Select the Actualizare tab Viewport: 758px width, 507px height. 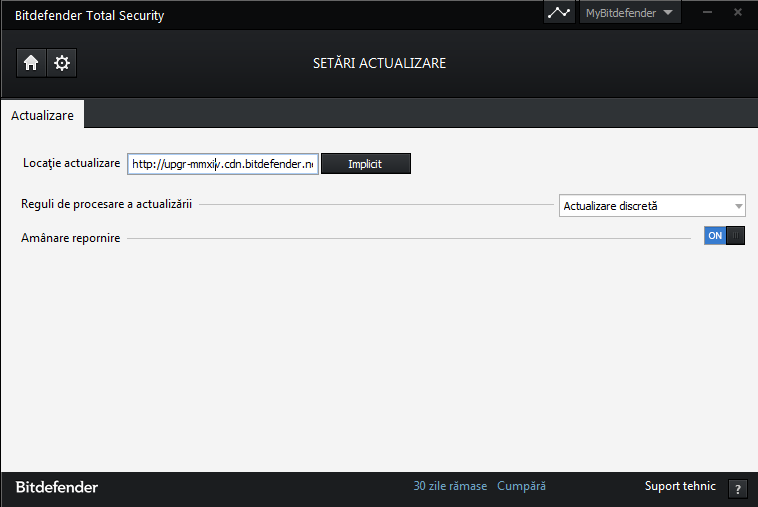43,116
